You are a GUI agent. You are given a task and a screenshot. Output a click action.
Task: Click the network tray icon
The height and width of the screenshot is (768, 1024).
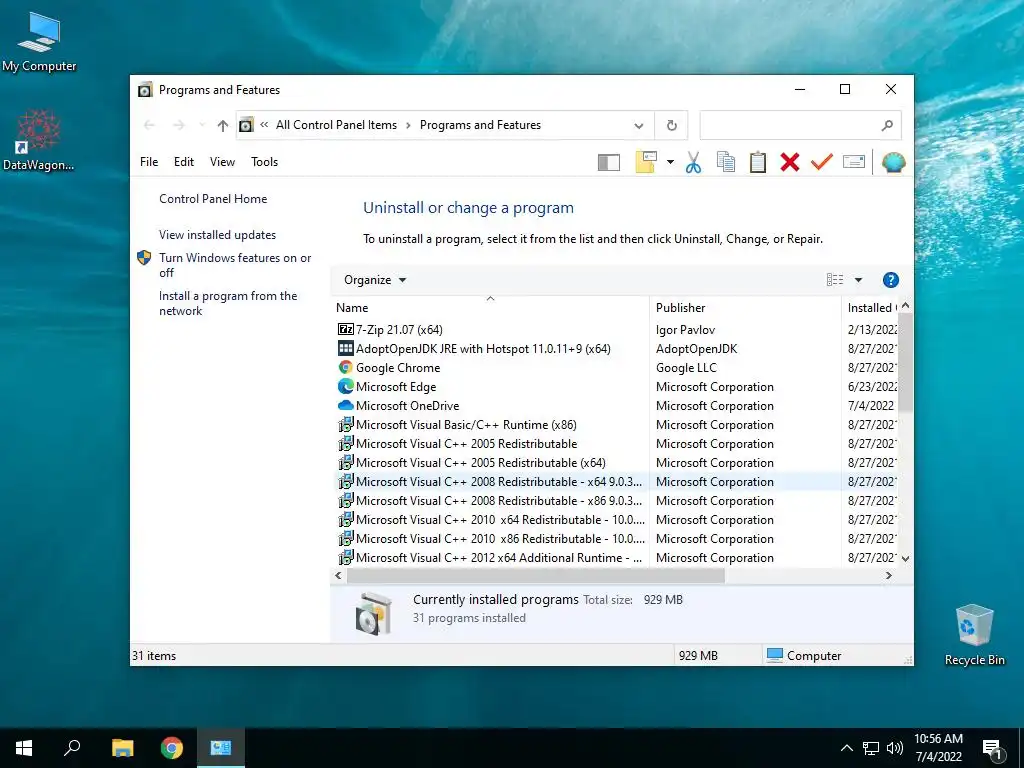871,748
